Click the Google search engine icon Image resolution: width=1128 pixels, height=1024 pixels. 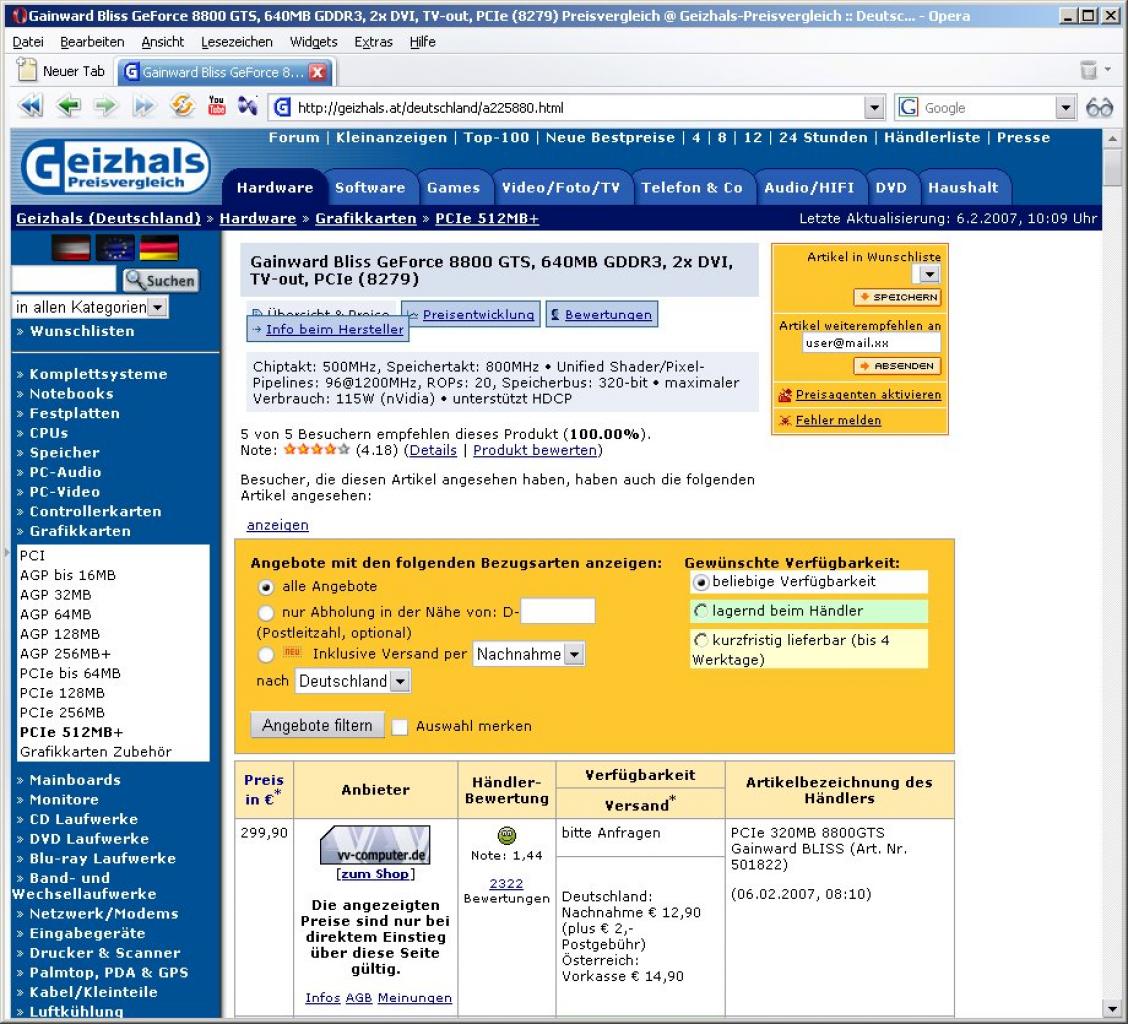(x=909, y=107)
